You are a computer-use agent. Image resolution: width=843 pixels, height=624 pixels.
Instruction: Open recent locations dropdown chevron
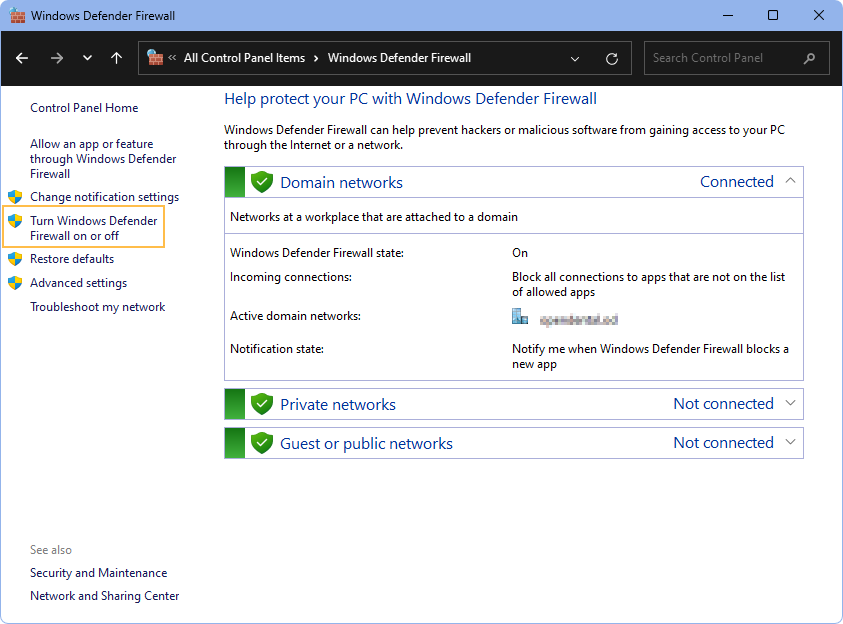[87, 58]
